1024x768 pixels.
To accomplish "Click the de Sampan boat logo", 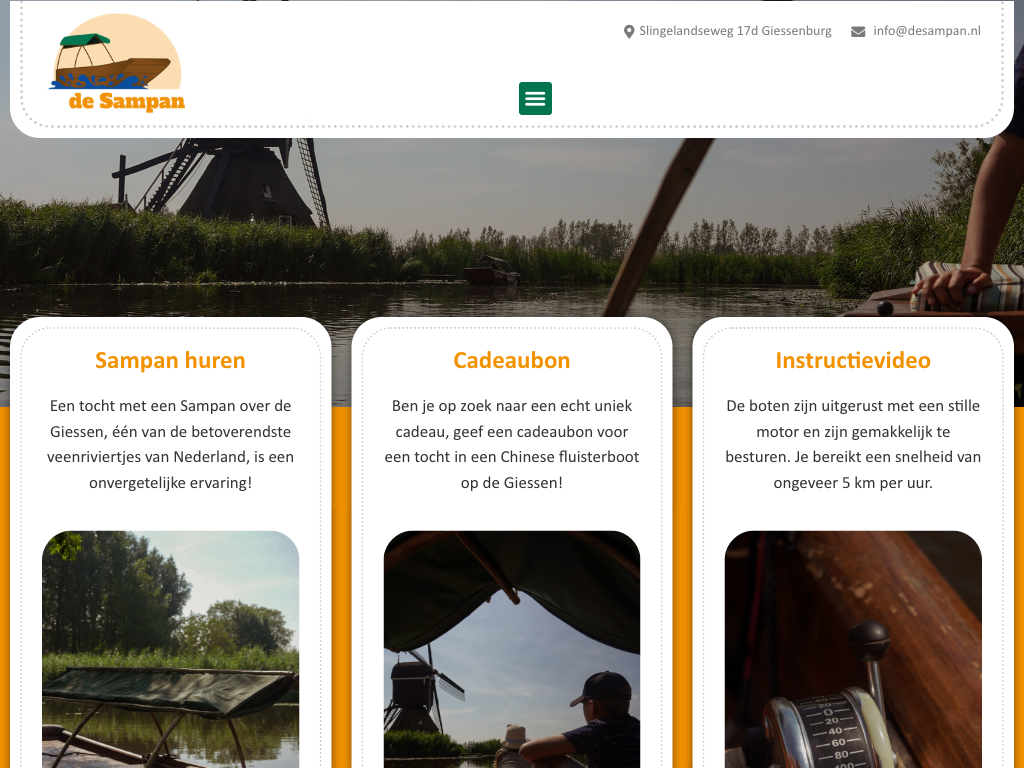I will (x=117, y=63).
